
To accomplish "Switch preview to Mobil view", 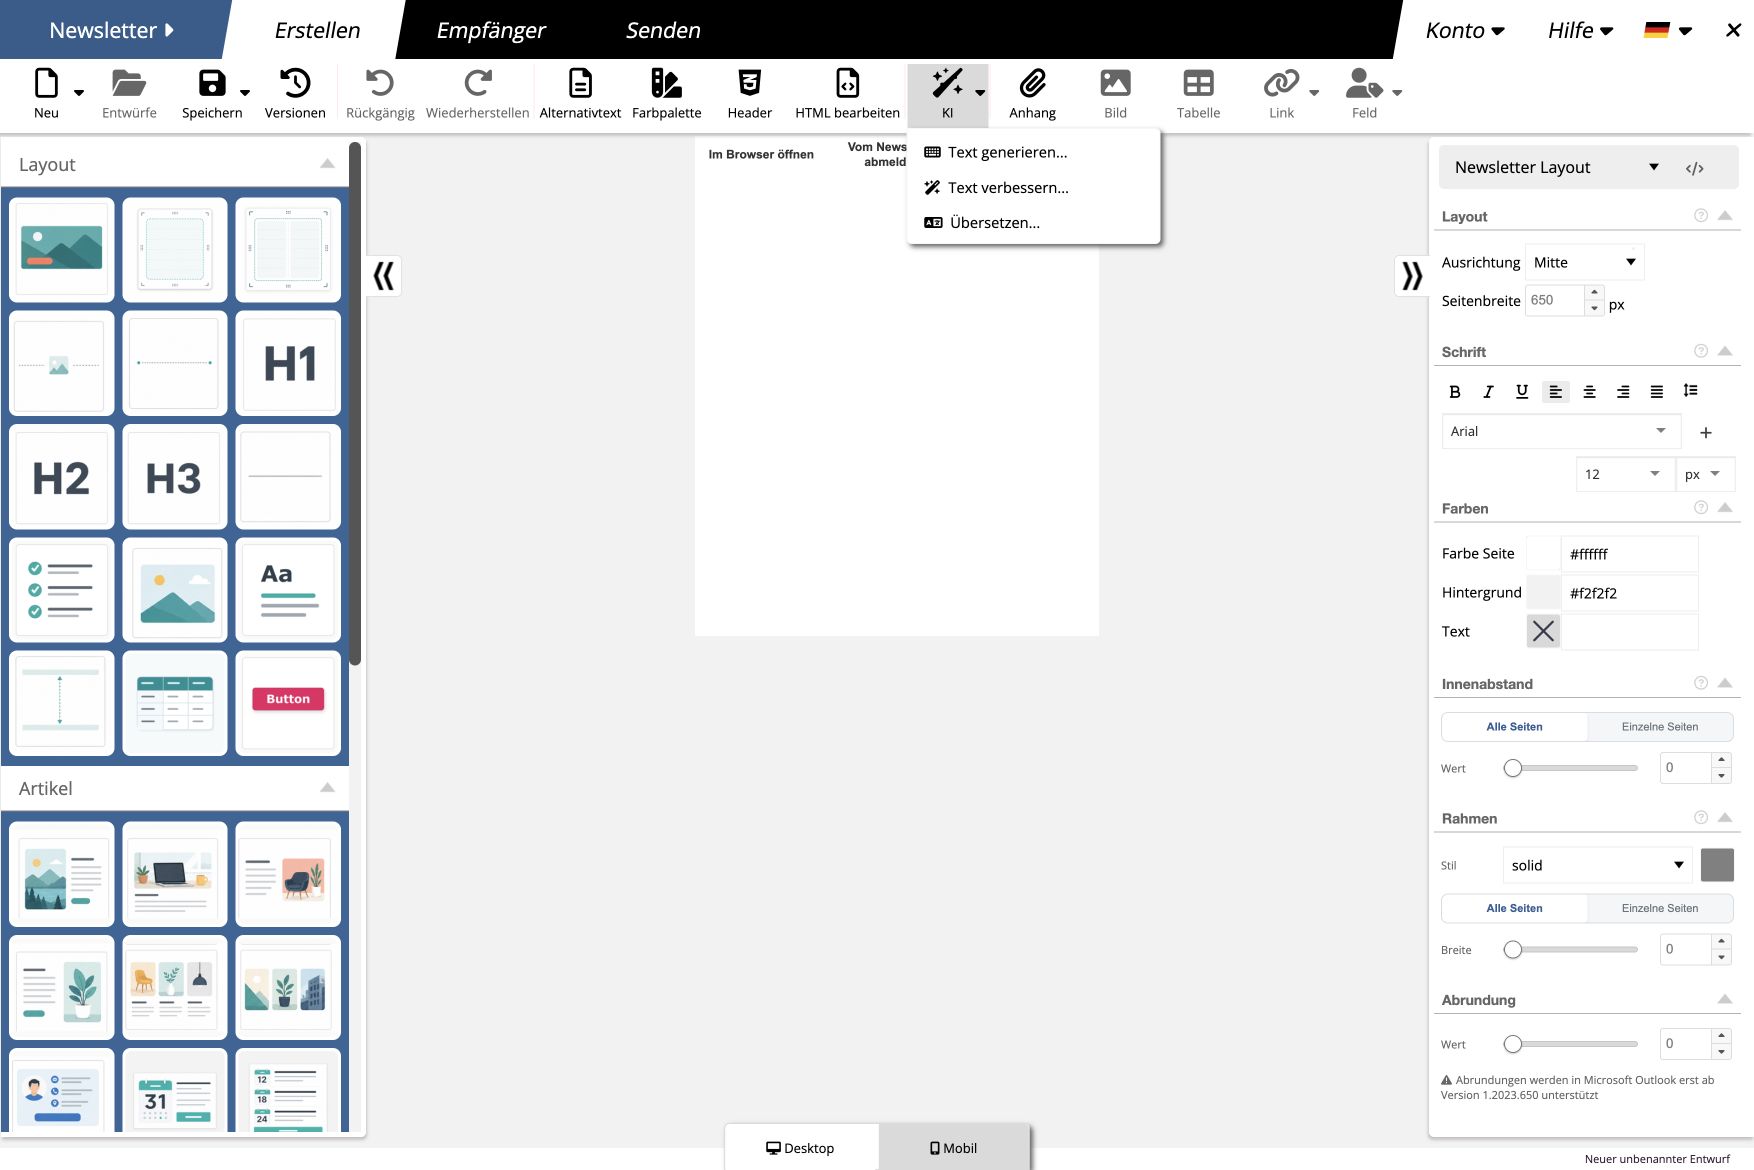I will 954,1148.
